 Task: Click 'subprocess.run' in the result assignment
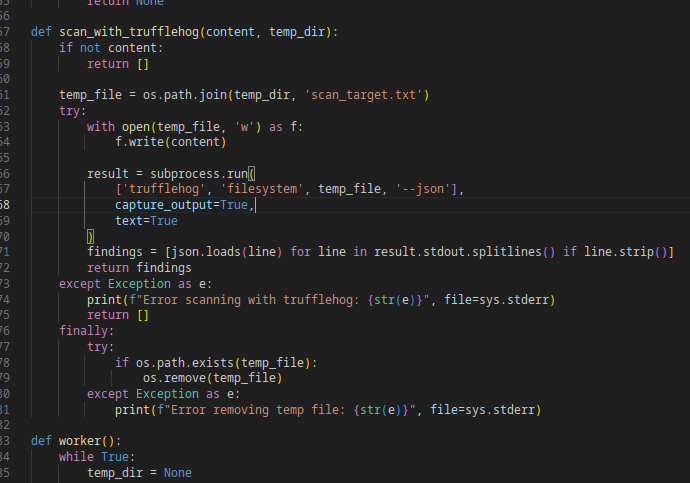199,174
